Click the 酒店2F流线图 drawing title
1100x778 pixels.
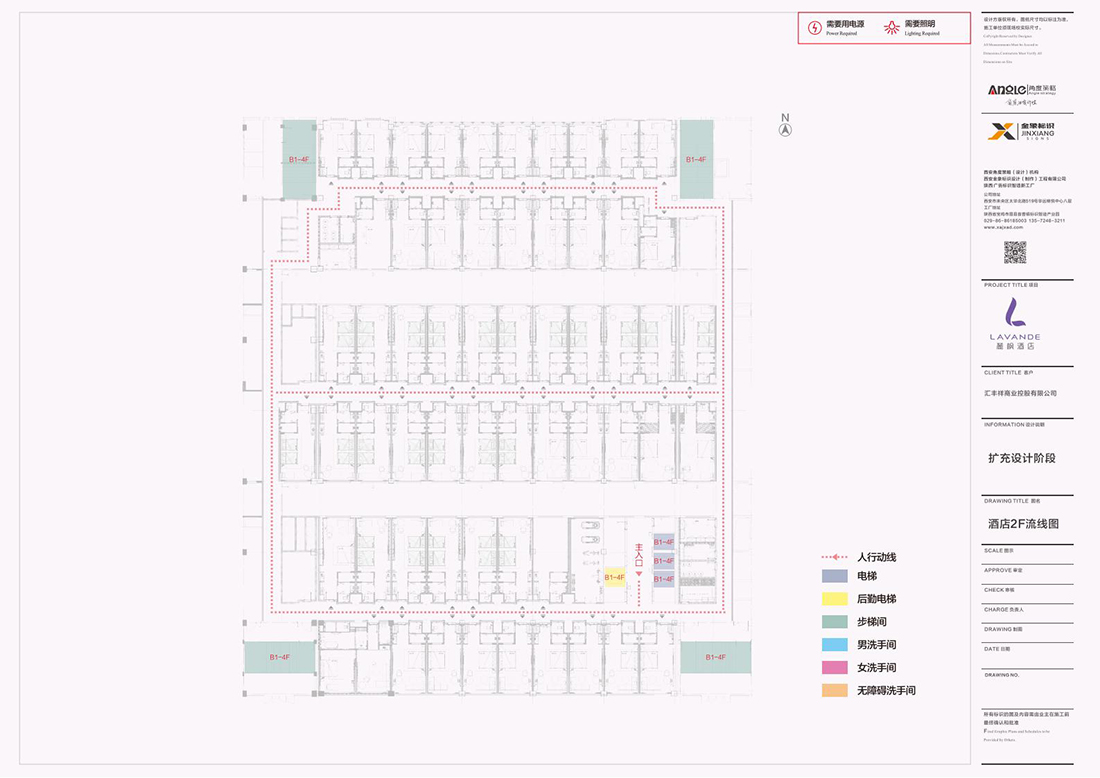click(x=1022, y=524)
